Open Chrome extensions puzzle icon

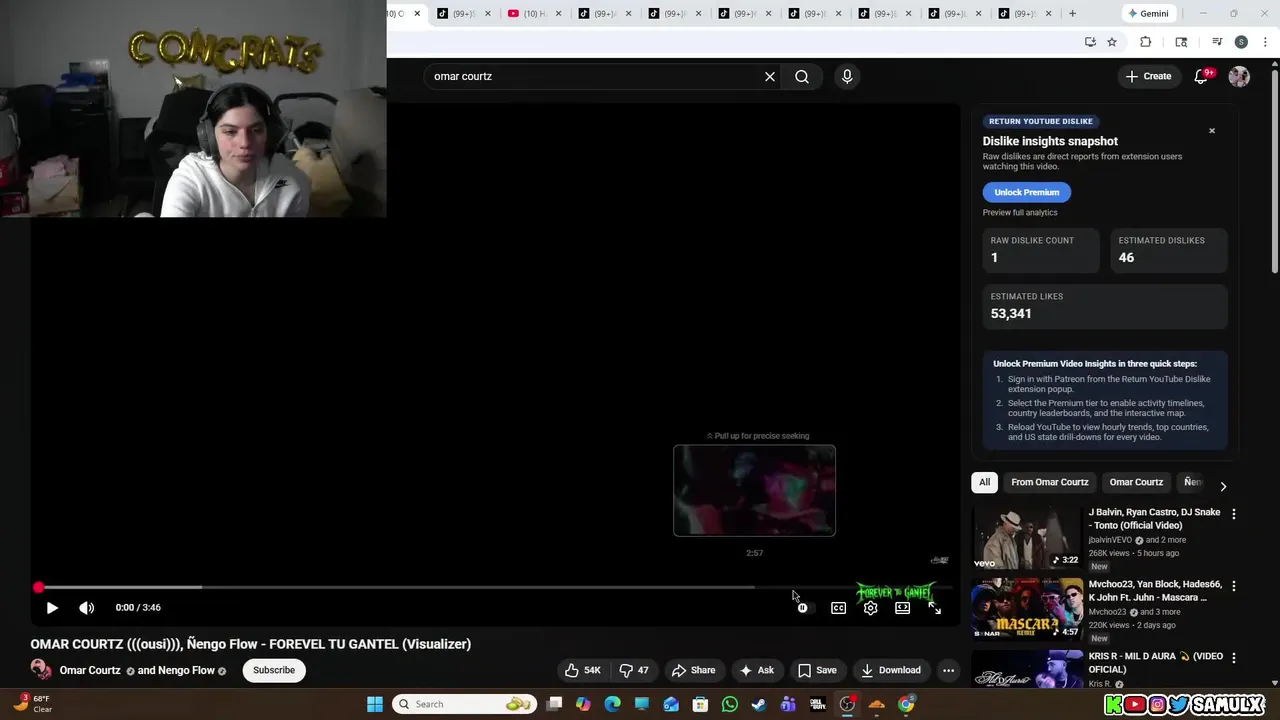click(x=1146, y=42)
